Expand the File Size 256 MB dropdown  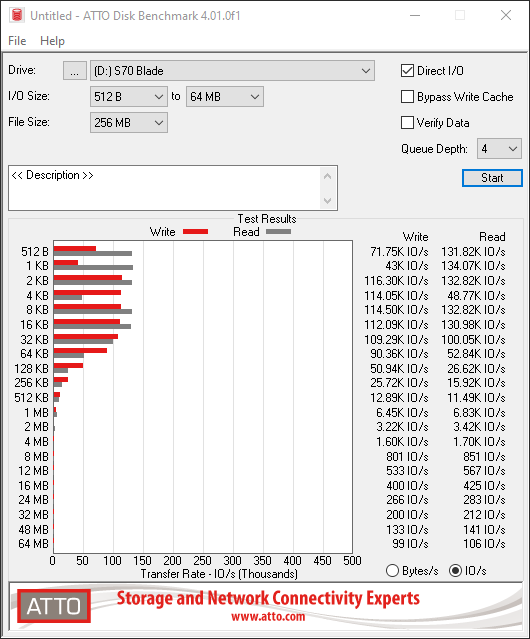click(129, 123)
